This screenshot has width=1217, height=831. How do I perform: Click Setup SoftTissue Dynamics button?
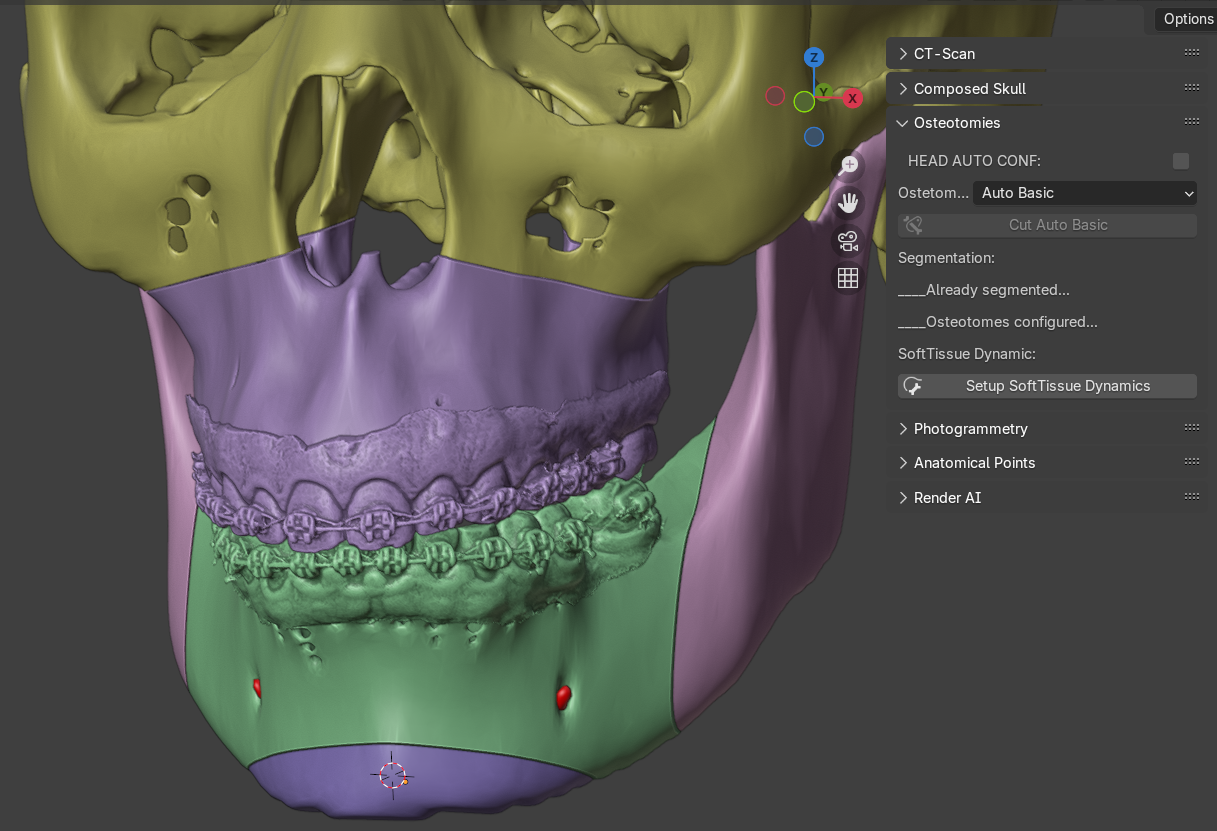tap(1047, 386)
